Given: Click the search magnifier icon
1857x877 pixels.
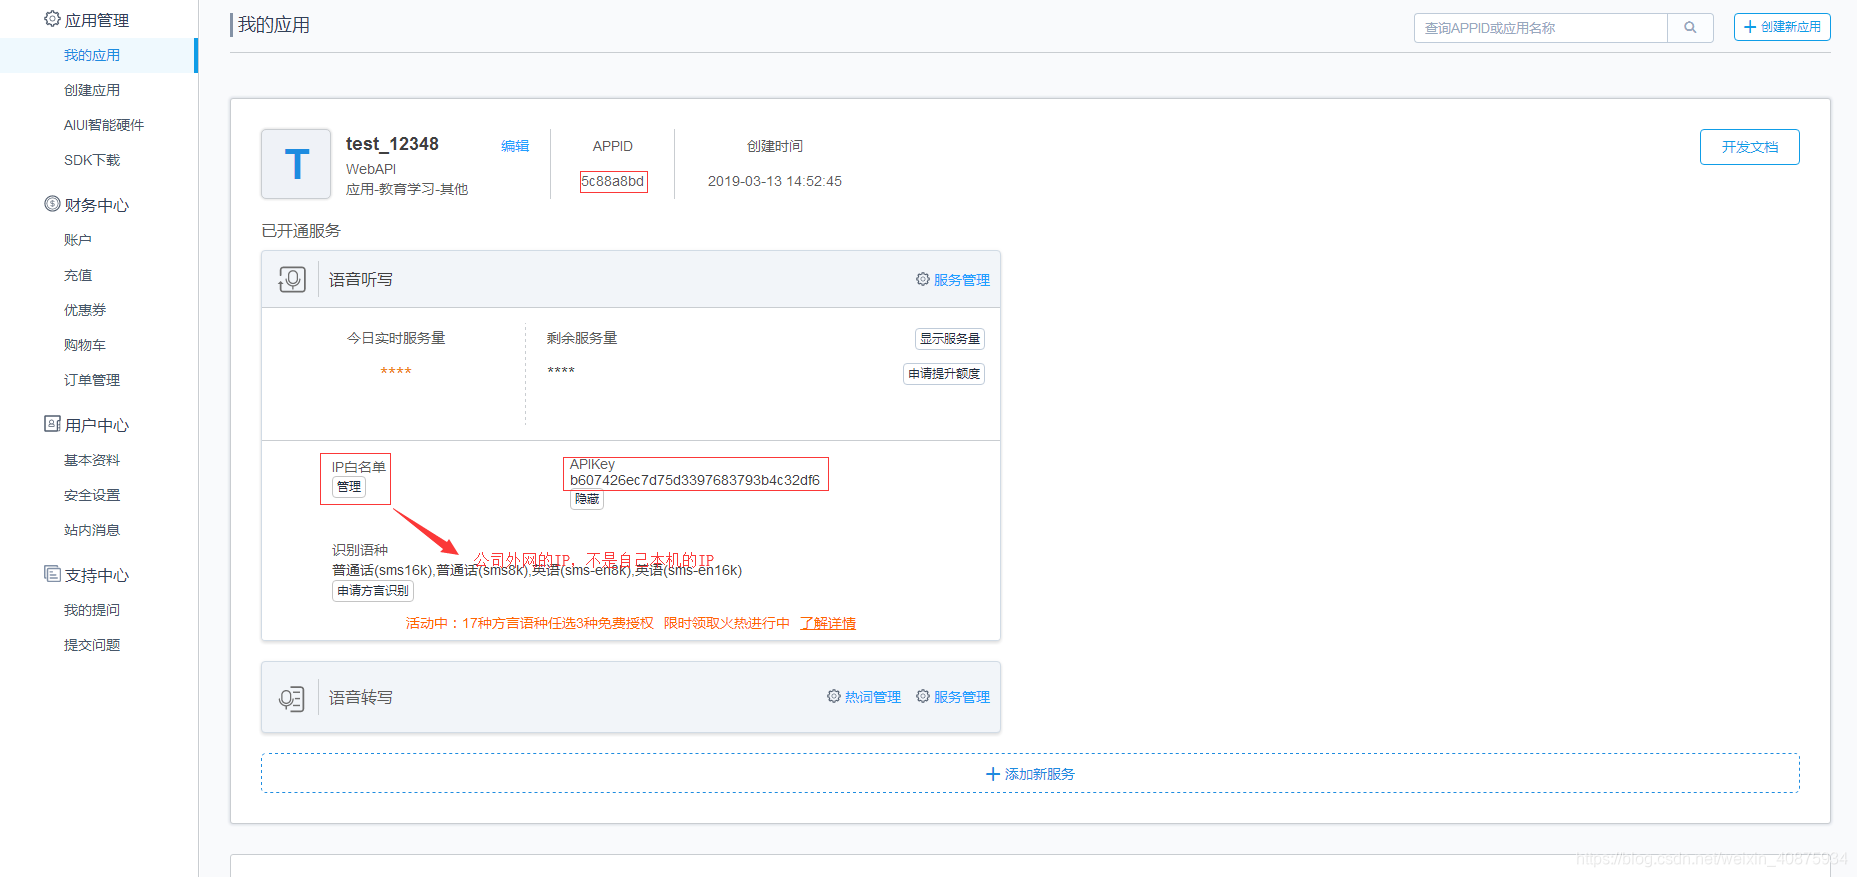Looking at the screenshot, I should (1690, 28).
